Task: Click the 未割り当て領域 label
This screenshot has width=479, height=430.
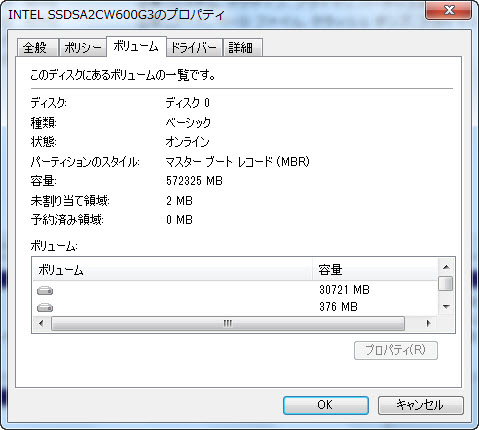Action: tap(70, 201)
